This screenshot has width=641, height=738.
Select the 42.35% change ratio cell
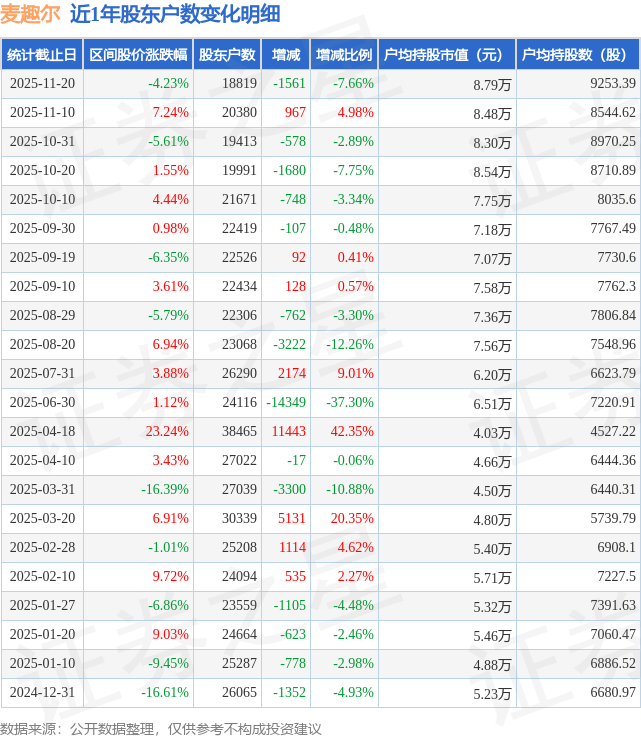coord(354,432)
